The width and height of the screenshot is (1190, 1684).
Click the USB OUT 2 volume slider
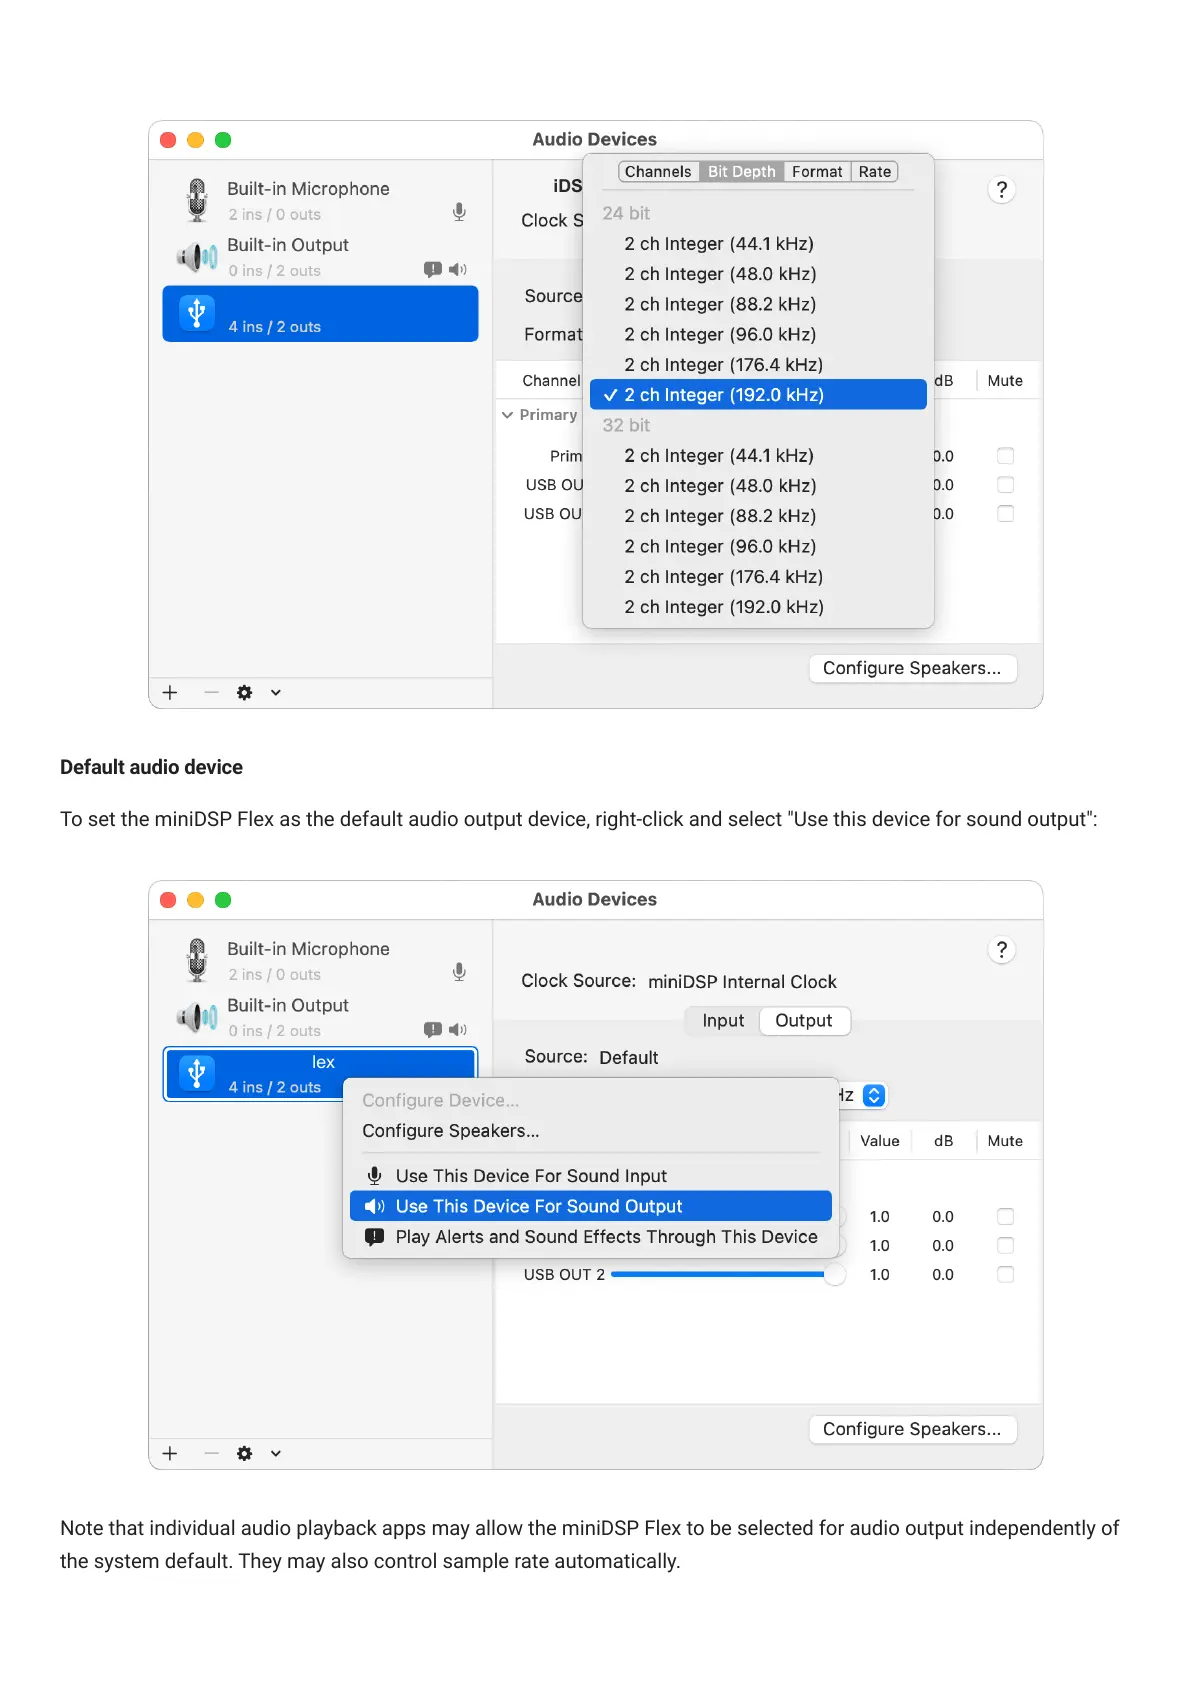pos(720,1274)
